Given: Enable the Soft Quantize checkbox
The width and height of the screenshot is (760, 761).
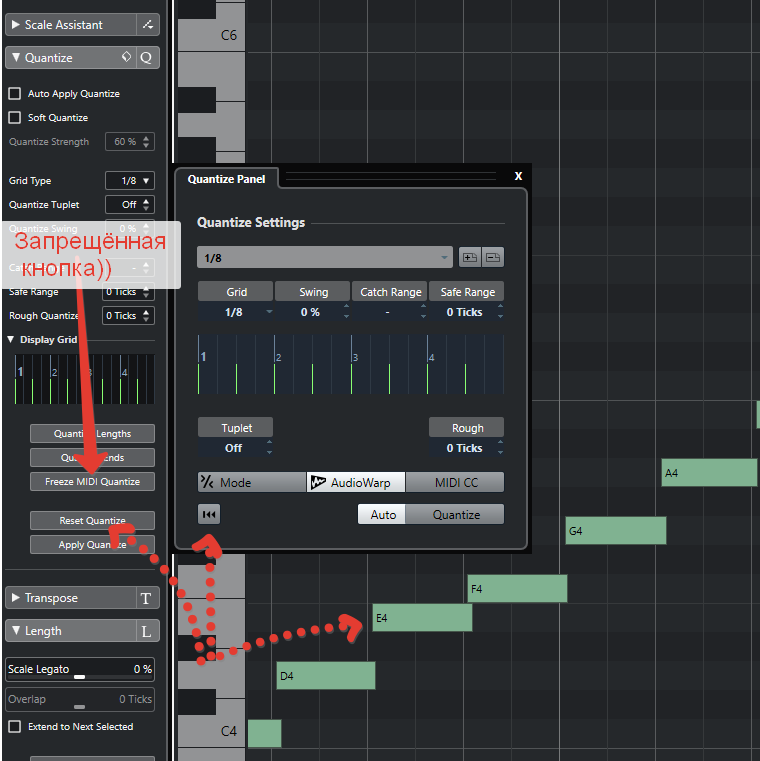Looking at the screenshot, I should click(x=15, y=117).
